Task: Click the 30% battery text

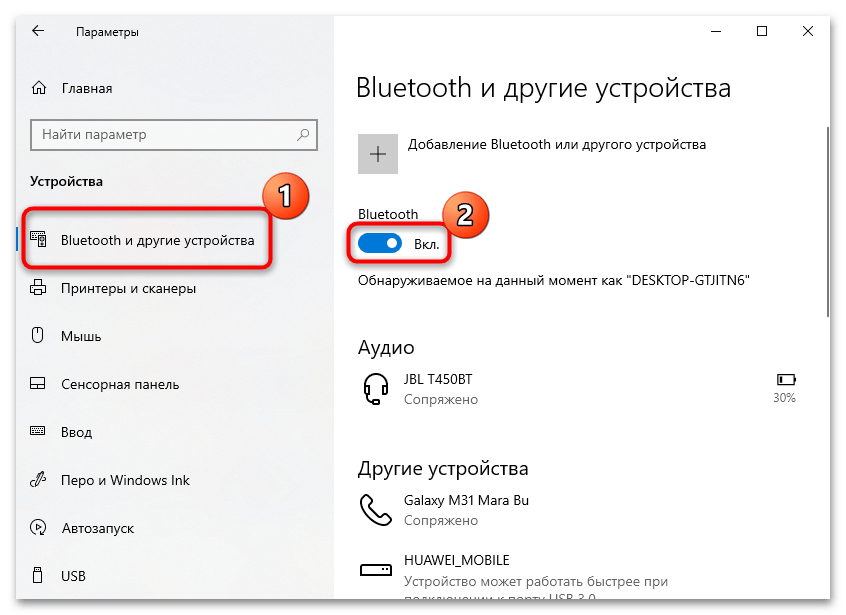Action: 784,398
